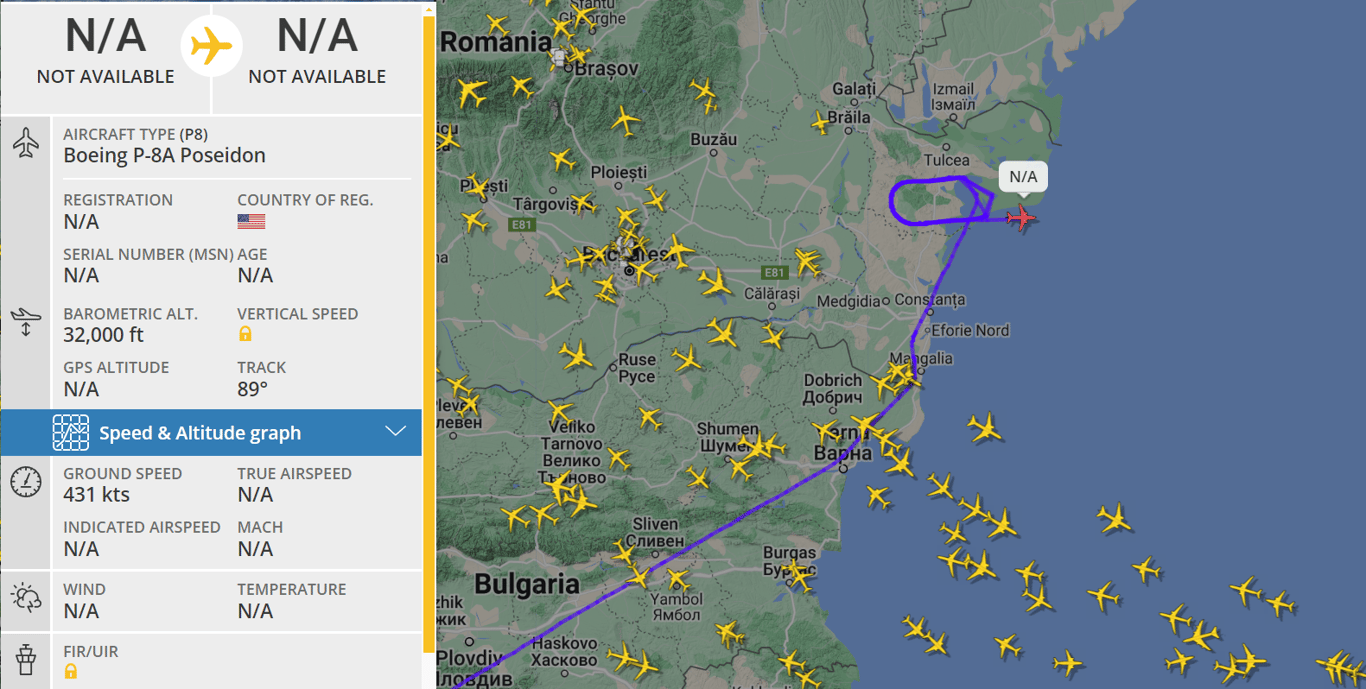The image size is (1366, 689).
Task: Click the weather icon beside Wind
Action: tap(26, 598)
